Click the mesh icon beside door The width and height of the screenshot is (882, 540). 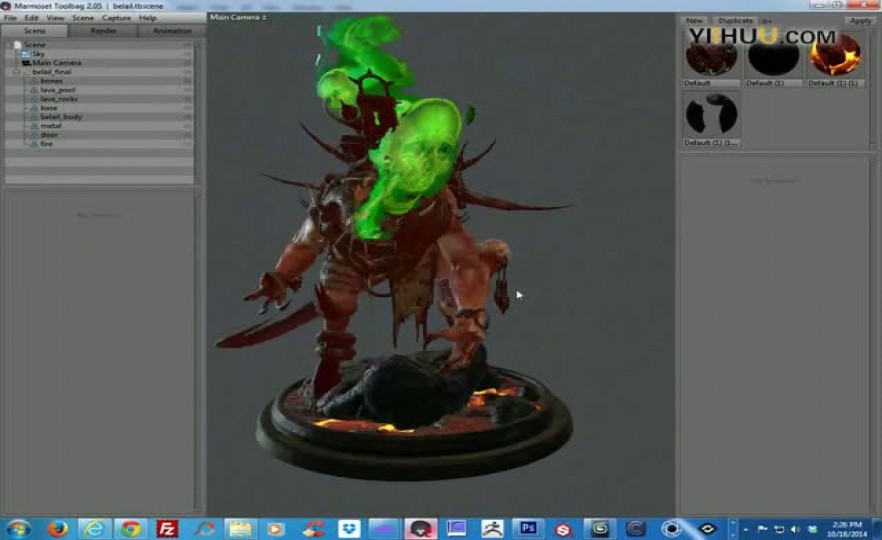(x=34, y=135)
